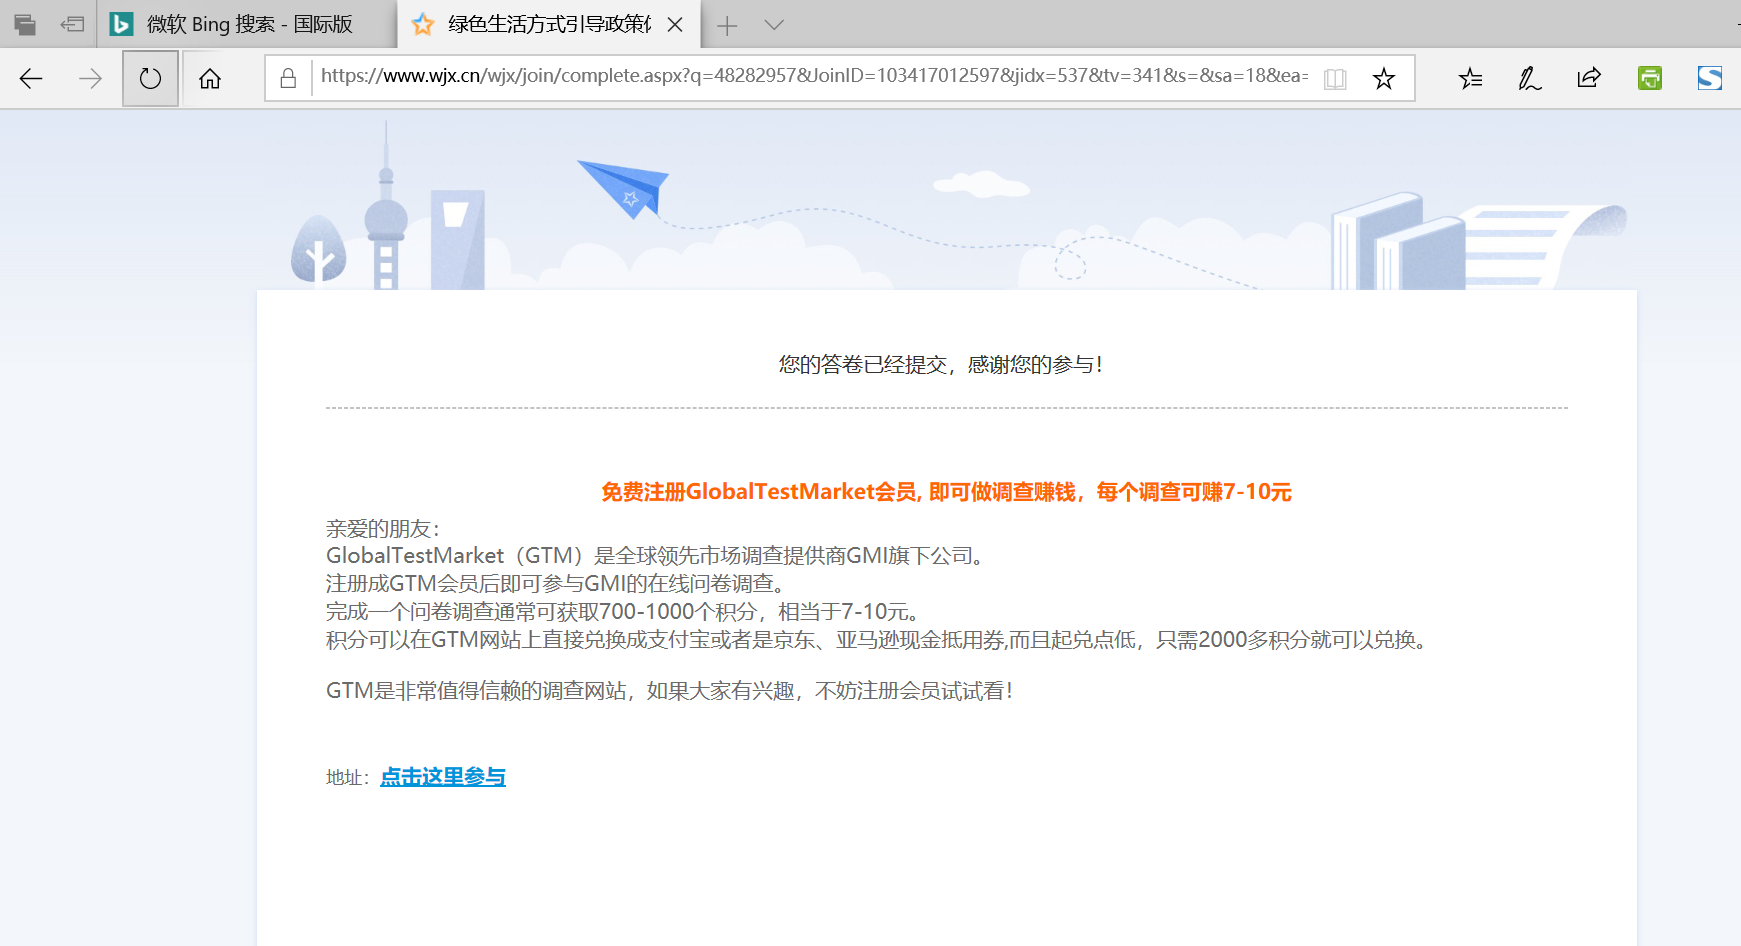This screenshot has width=1741, height=946.
Task: Show tabs you've set aside
Action: 25,24
